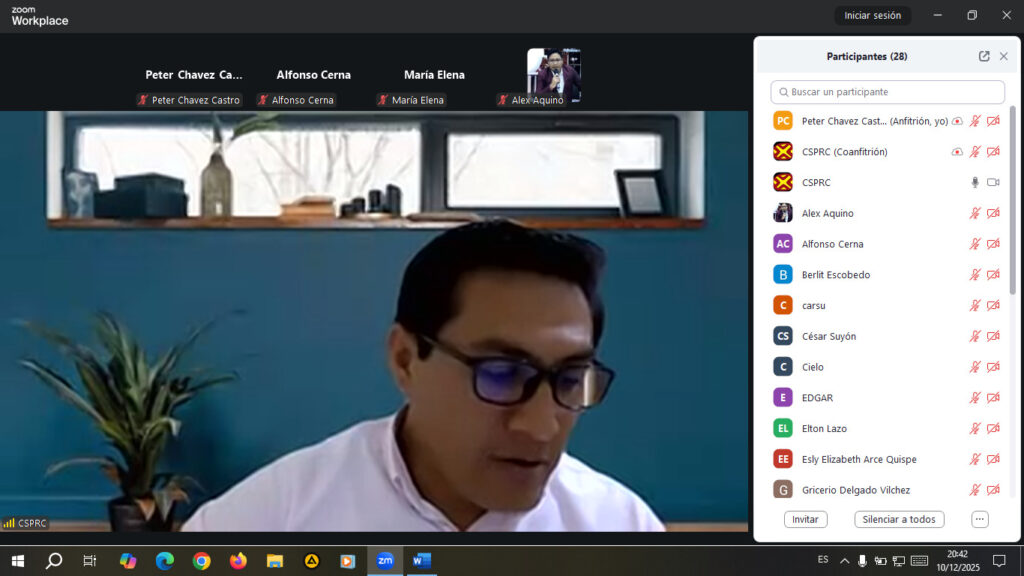Open the Windows notification center icon
The width and height of the screenshot is (1024, 576).
[998, 561]
